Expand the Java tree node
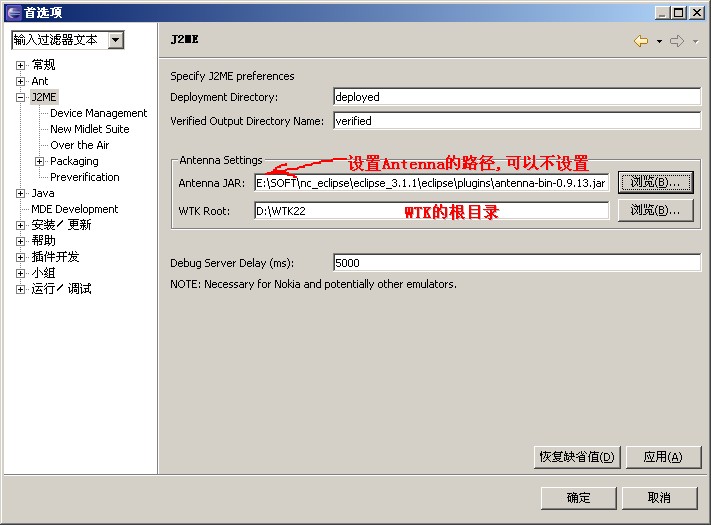 20,194
